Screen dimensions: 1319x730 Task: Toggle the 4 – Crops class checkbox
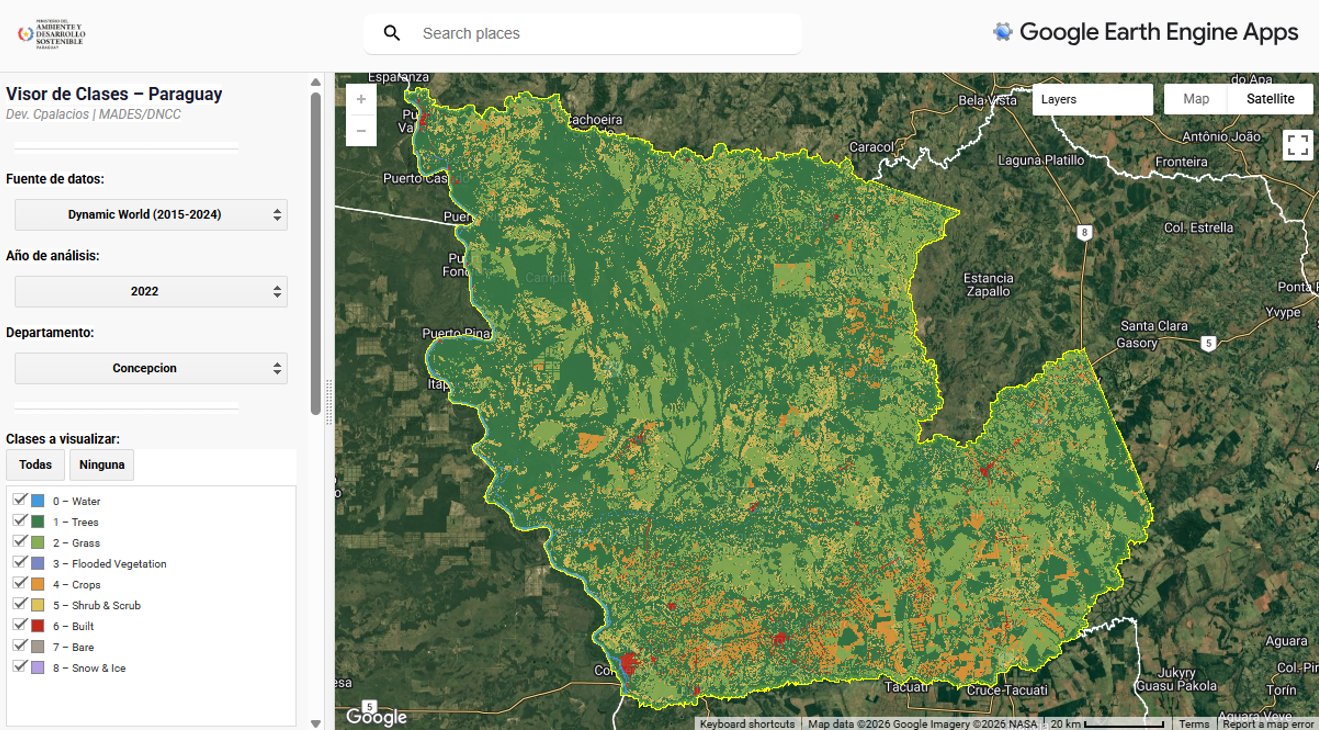19,583
